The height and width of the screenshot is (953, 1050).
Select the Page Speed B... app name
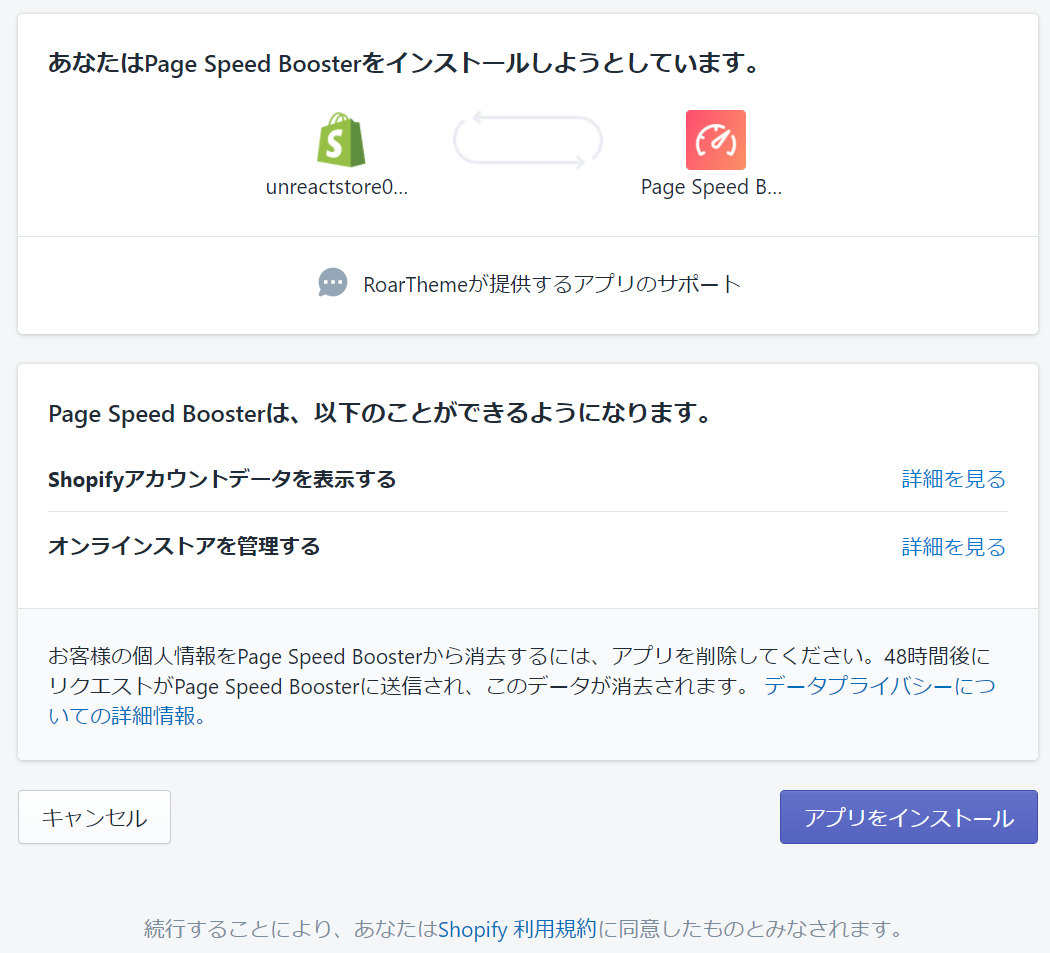[x=711, y=187]
